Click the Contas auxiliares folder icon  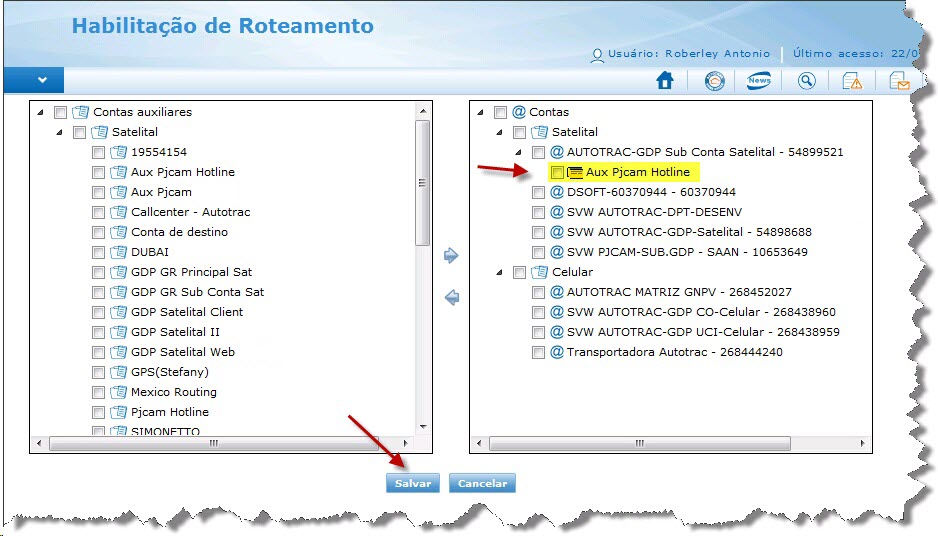80,112
